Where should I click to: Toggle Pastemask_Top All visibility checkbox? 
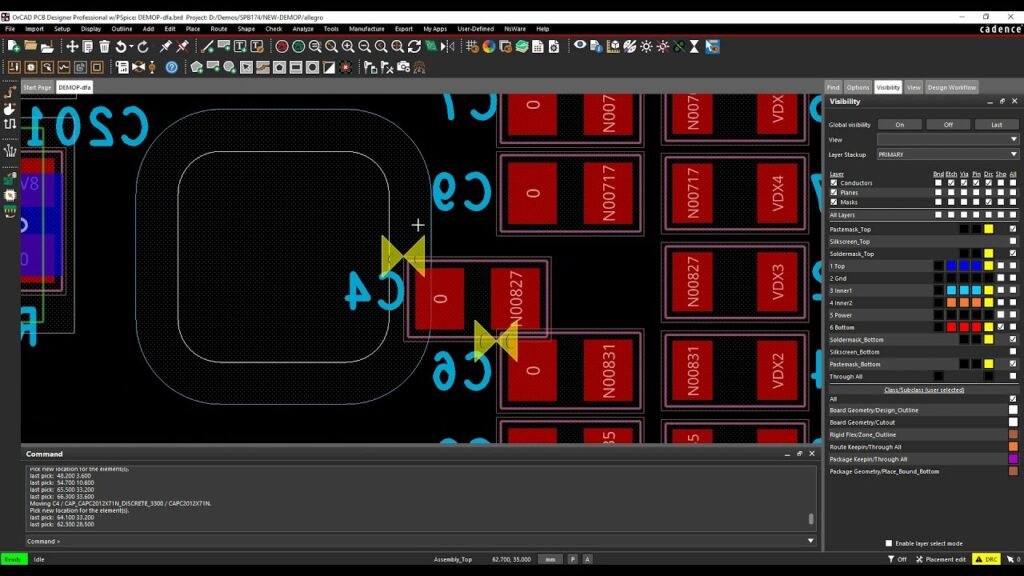pyautogui.click(x=1013, y=229)
